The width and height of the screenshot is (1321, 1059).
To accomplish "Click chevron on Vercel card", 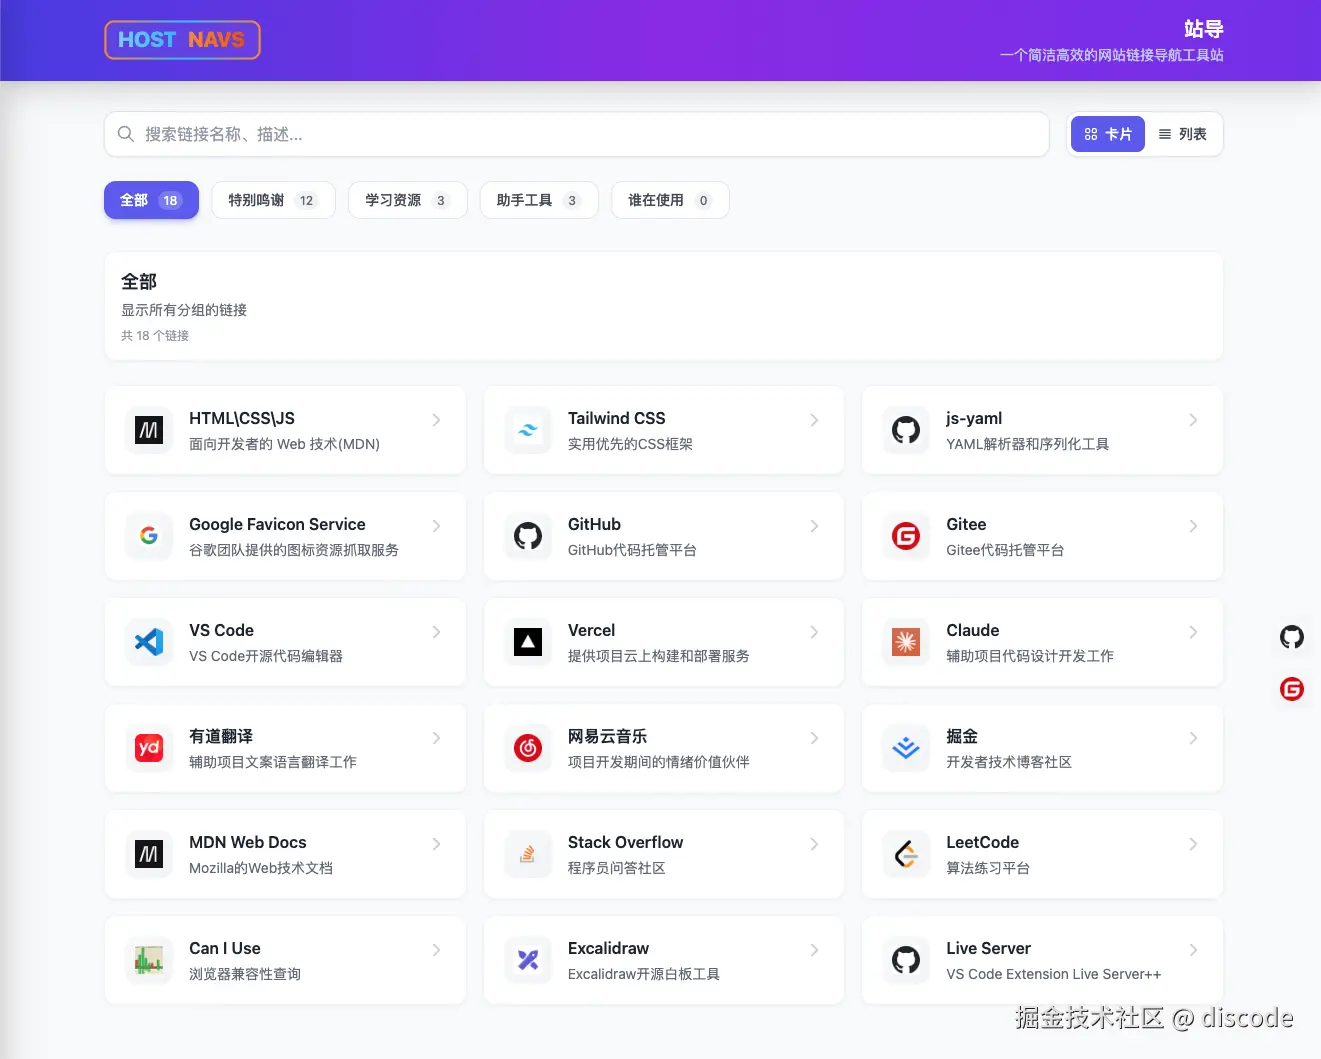I will click(814, 632).
